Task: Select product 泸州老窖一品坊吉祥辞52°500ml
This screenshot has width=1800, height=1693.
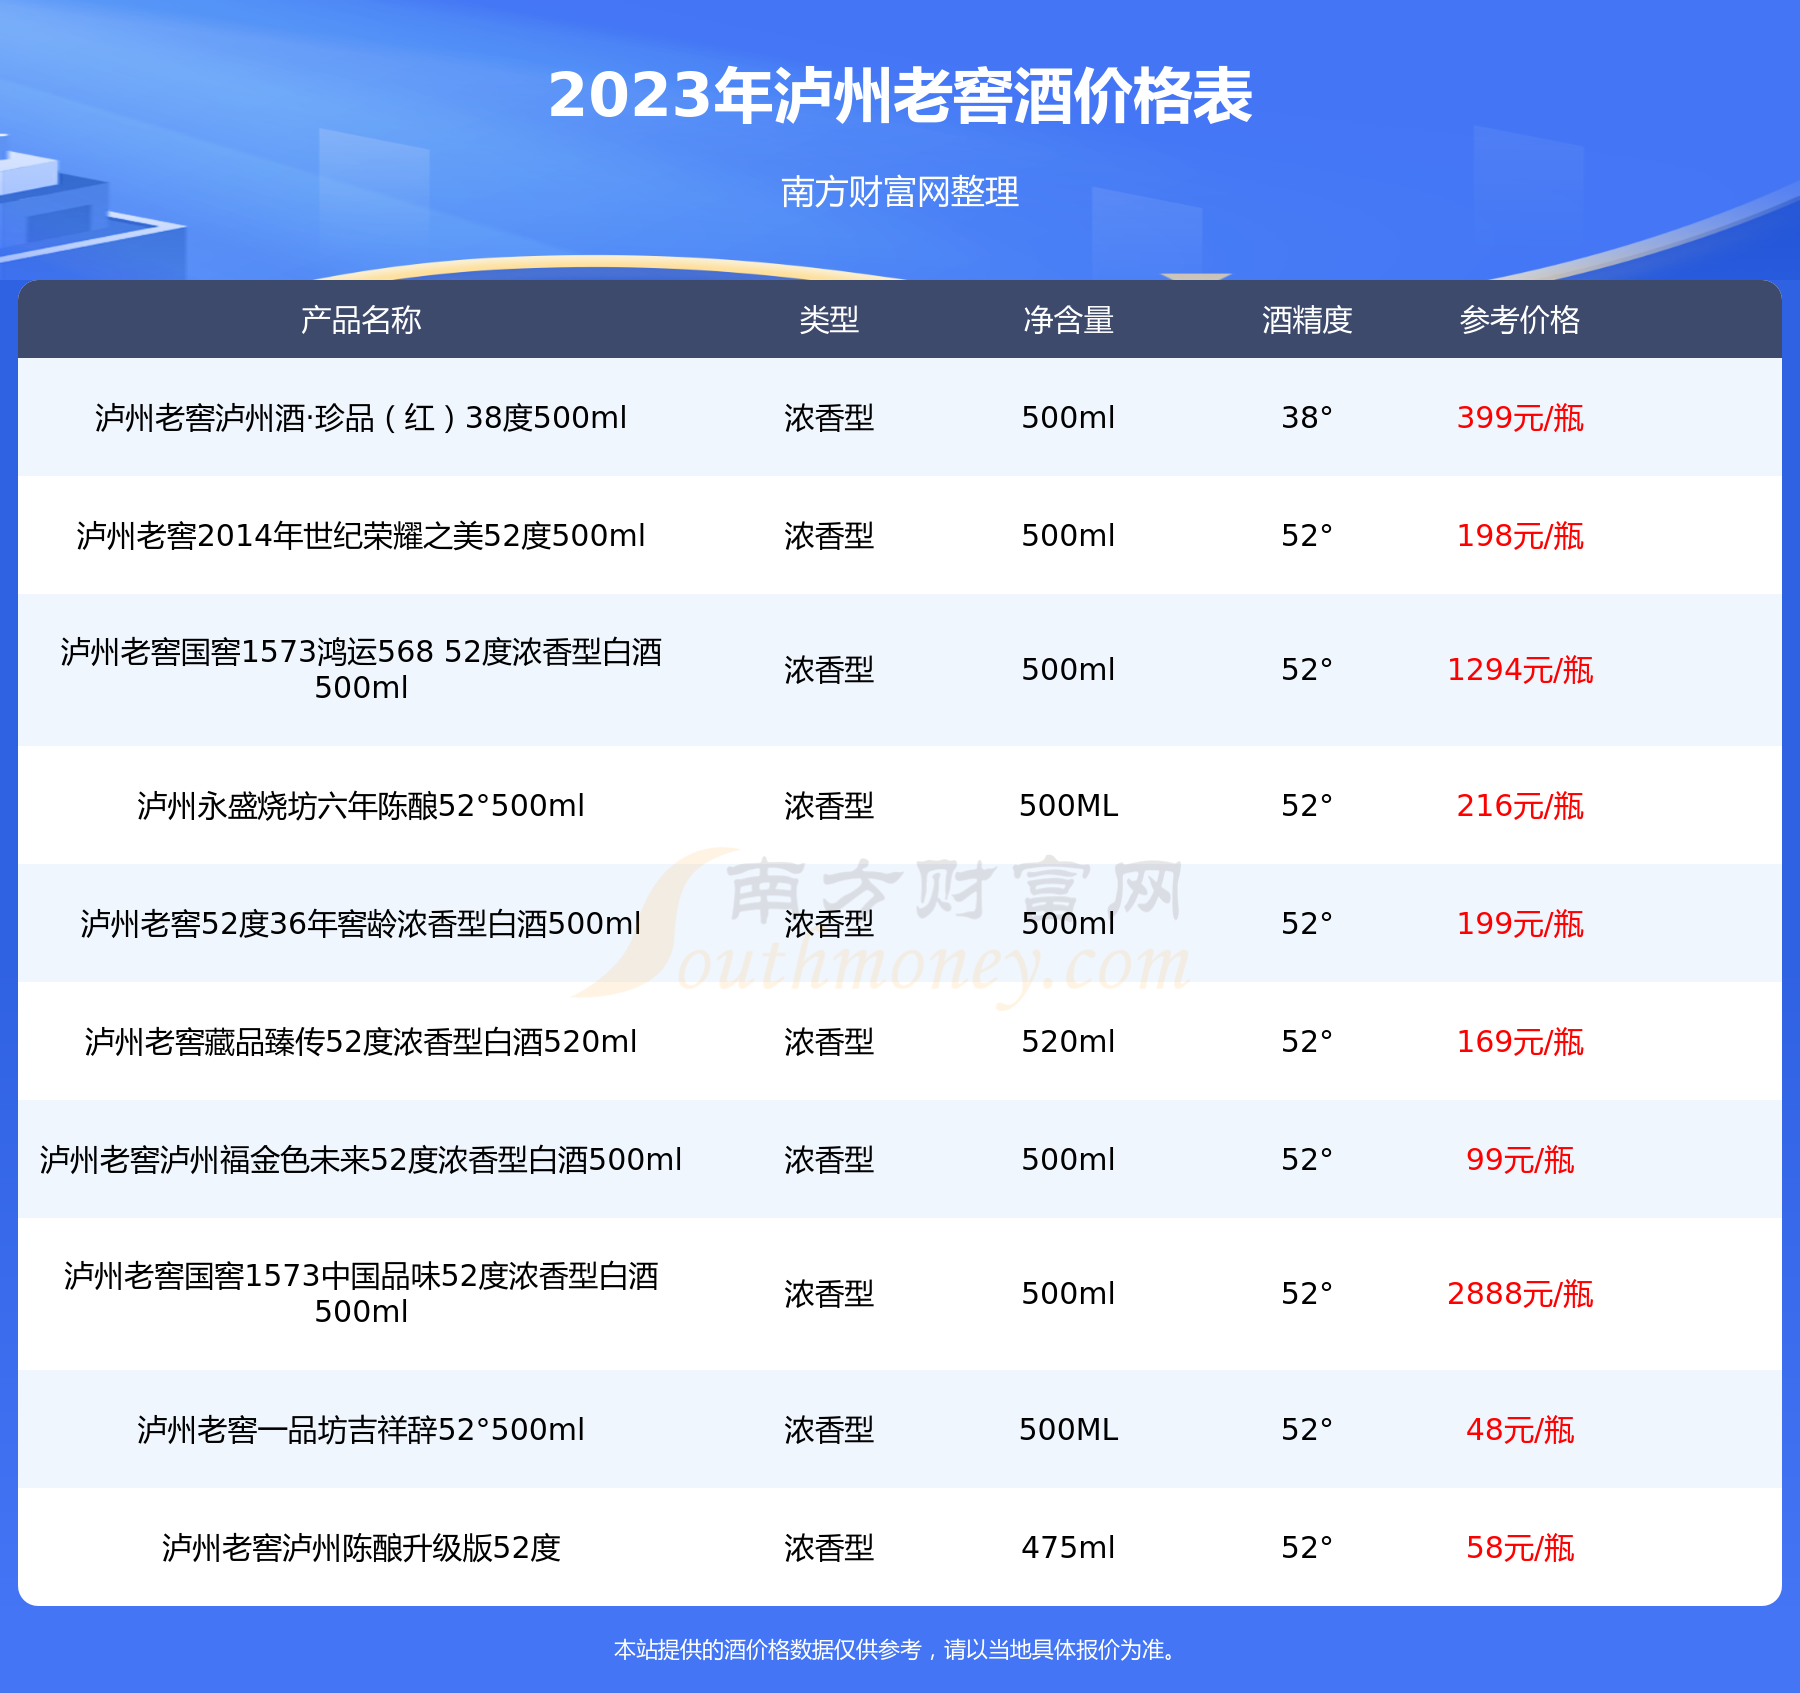Action: click(361, 1429)
